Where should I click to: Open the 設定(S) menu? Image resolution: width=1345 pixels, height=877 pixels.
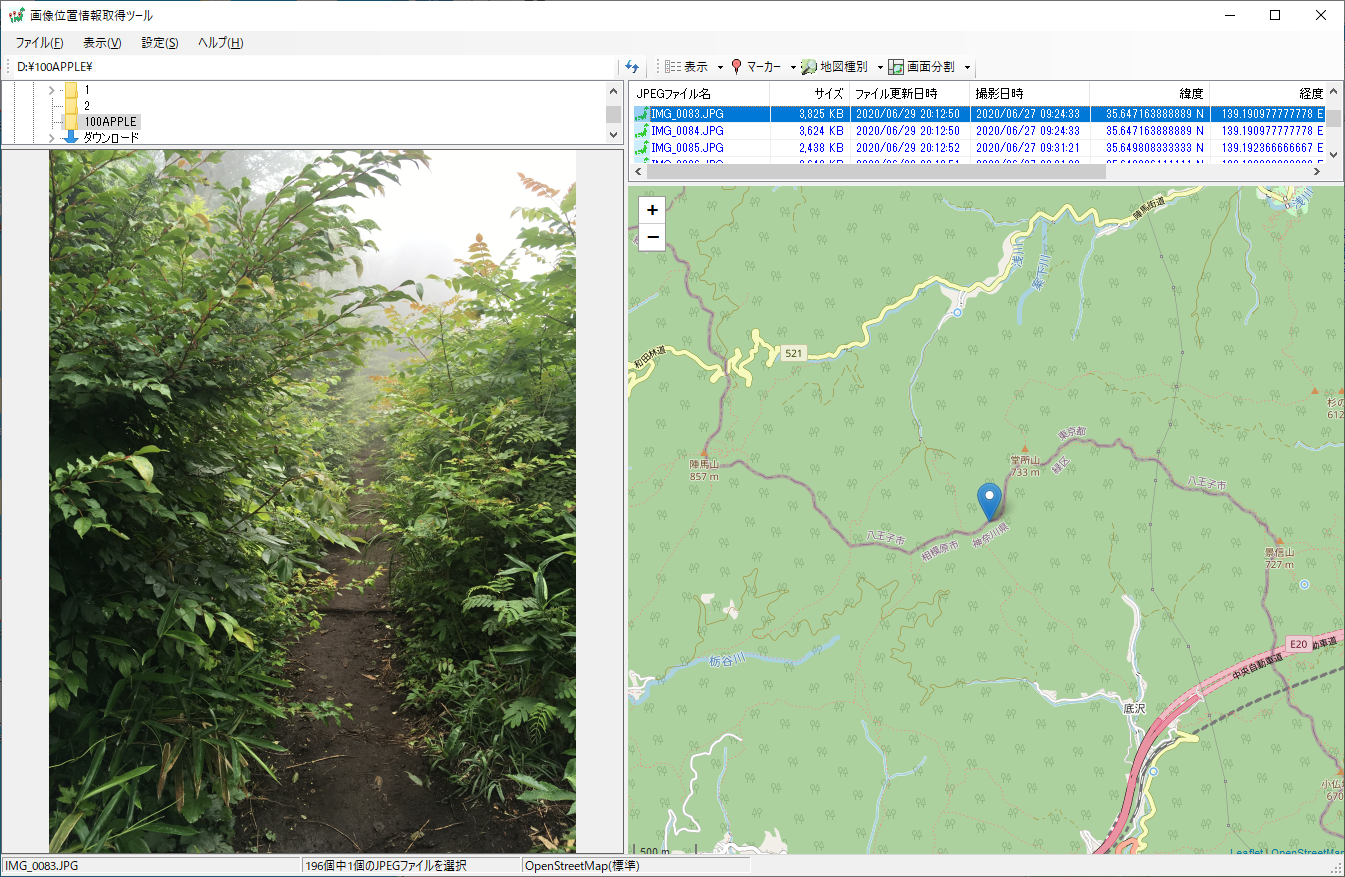tap(160, 43)
